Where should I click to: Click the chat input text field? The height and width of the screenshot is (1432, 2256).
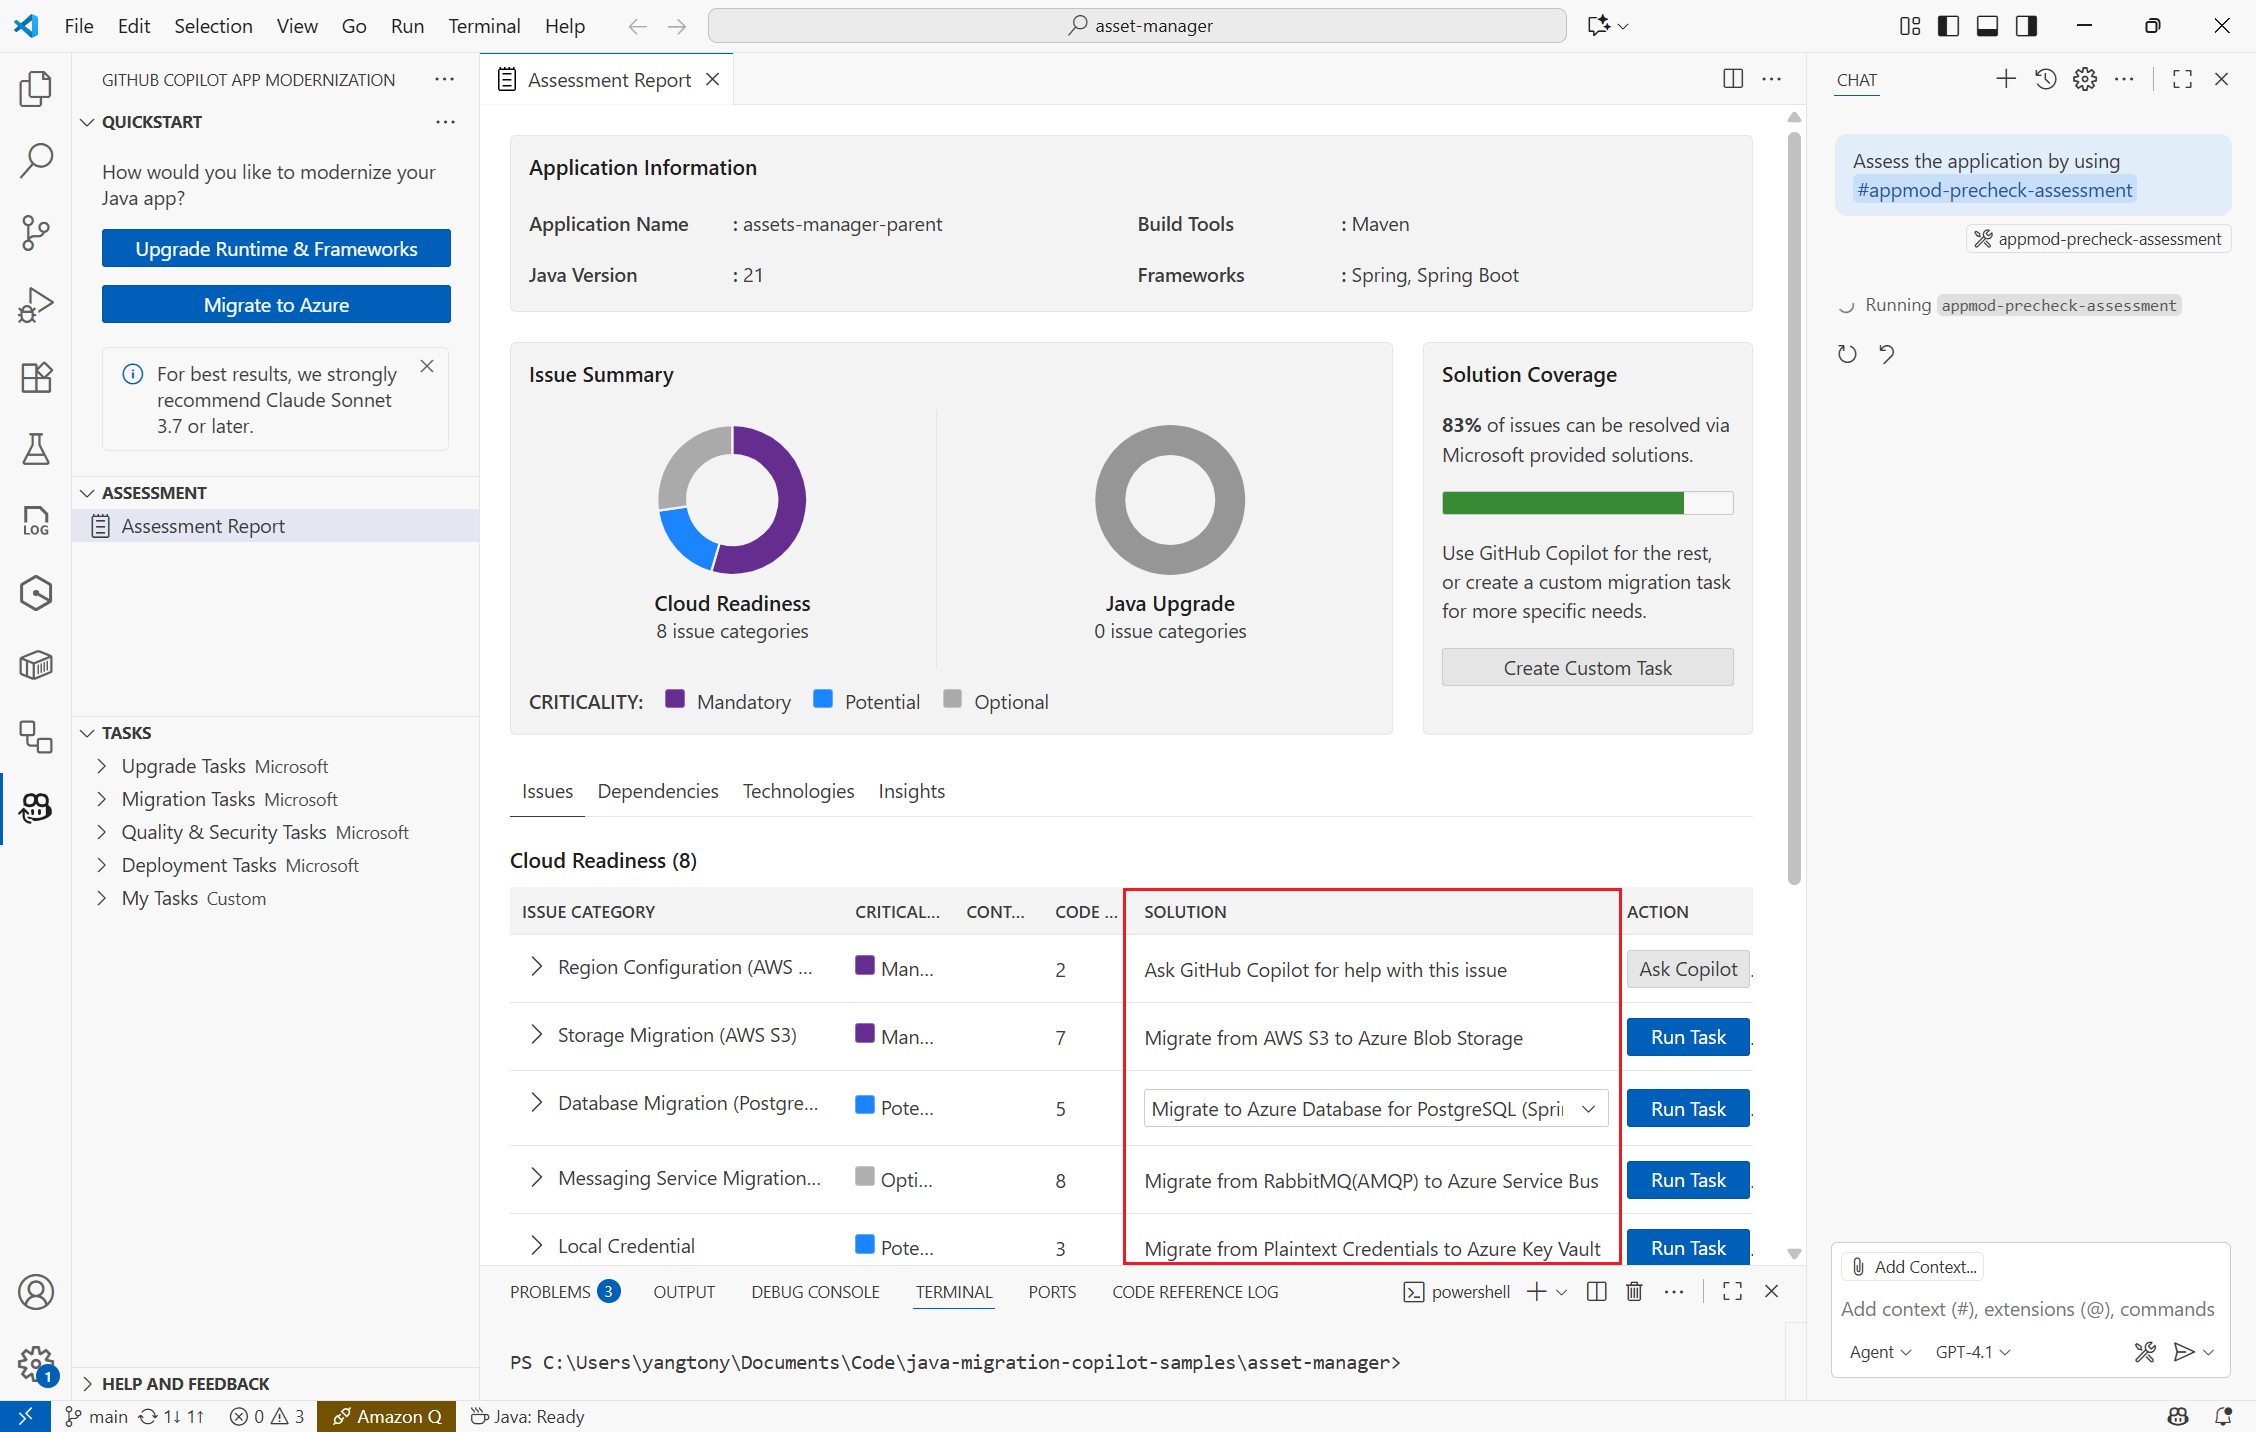[x=2027, y=1309]
